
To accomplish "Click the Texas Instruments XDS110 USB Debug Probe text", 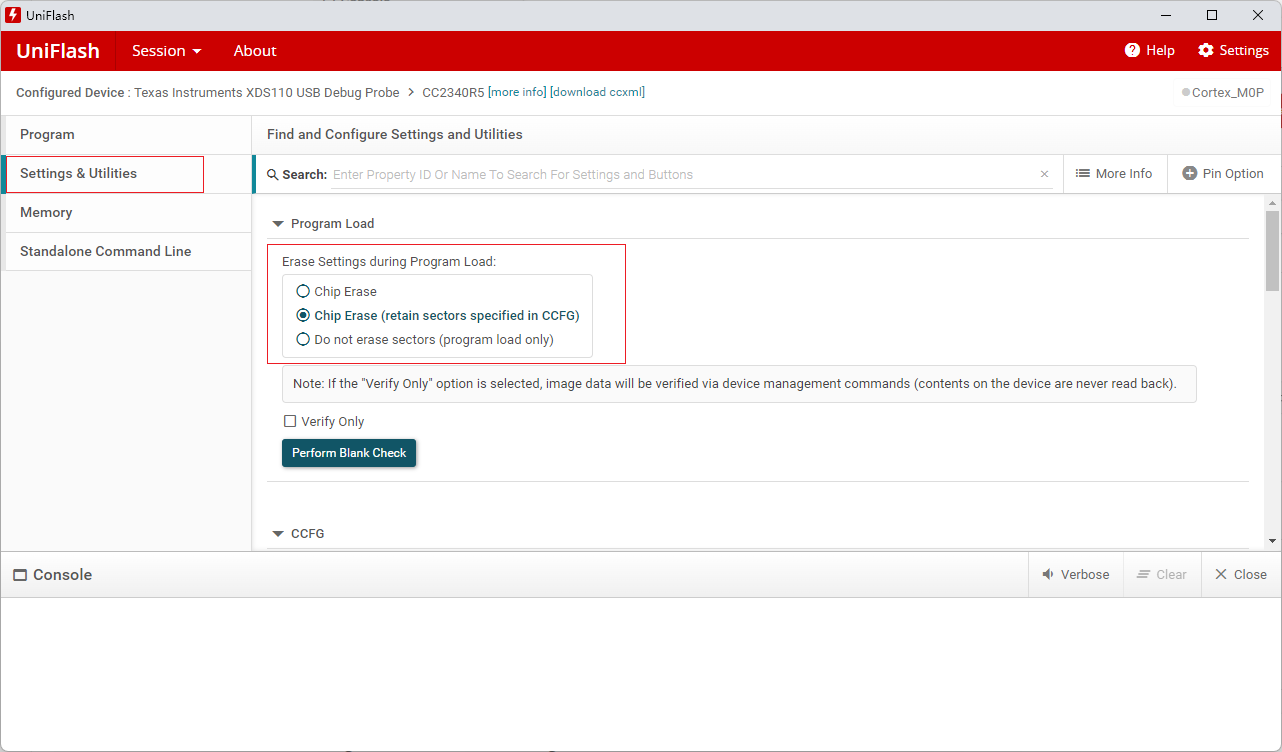I will [267, 92].
